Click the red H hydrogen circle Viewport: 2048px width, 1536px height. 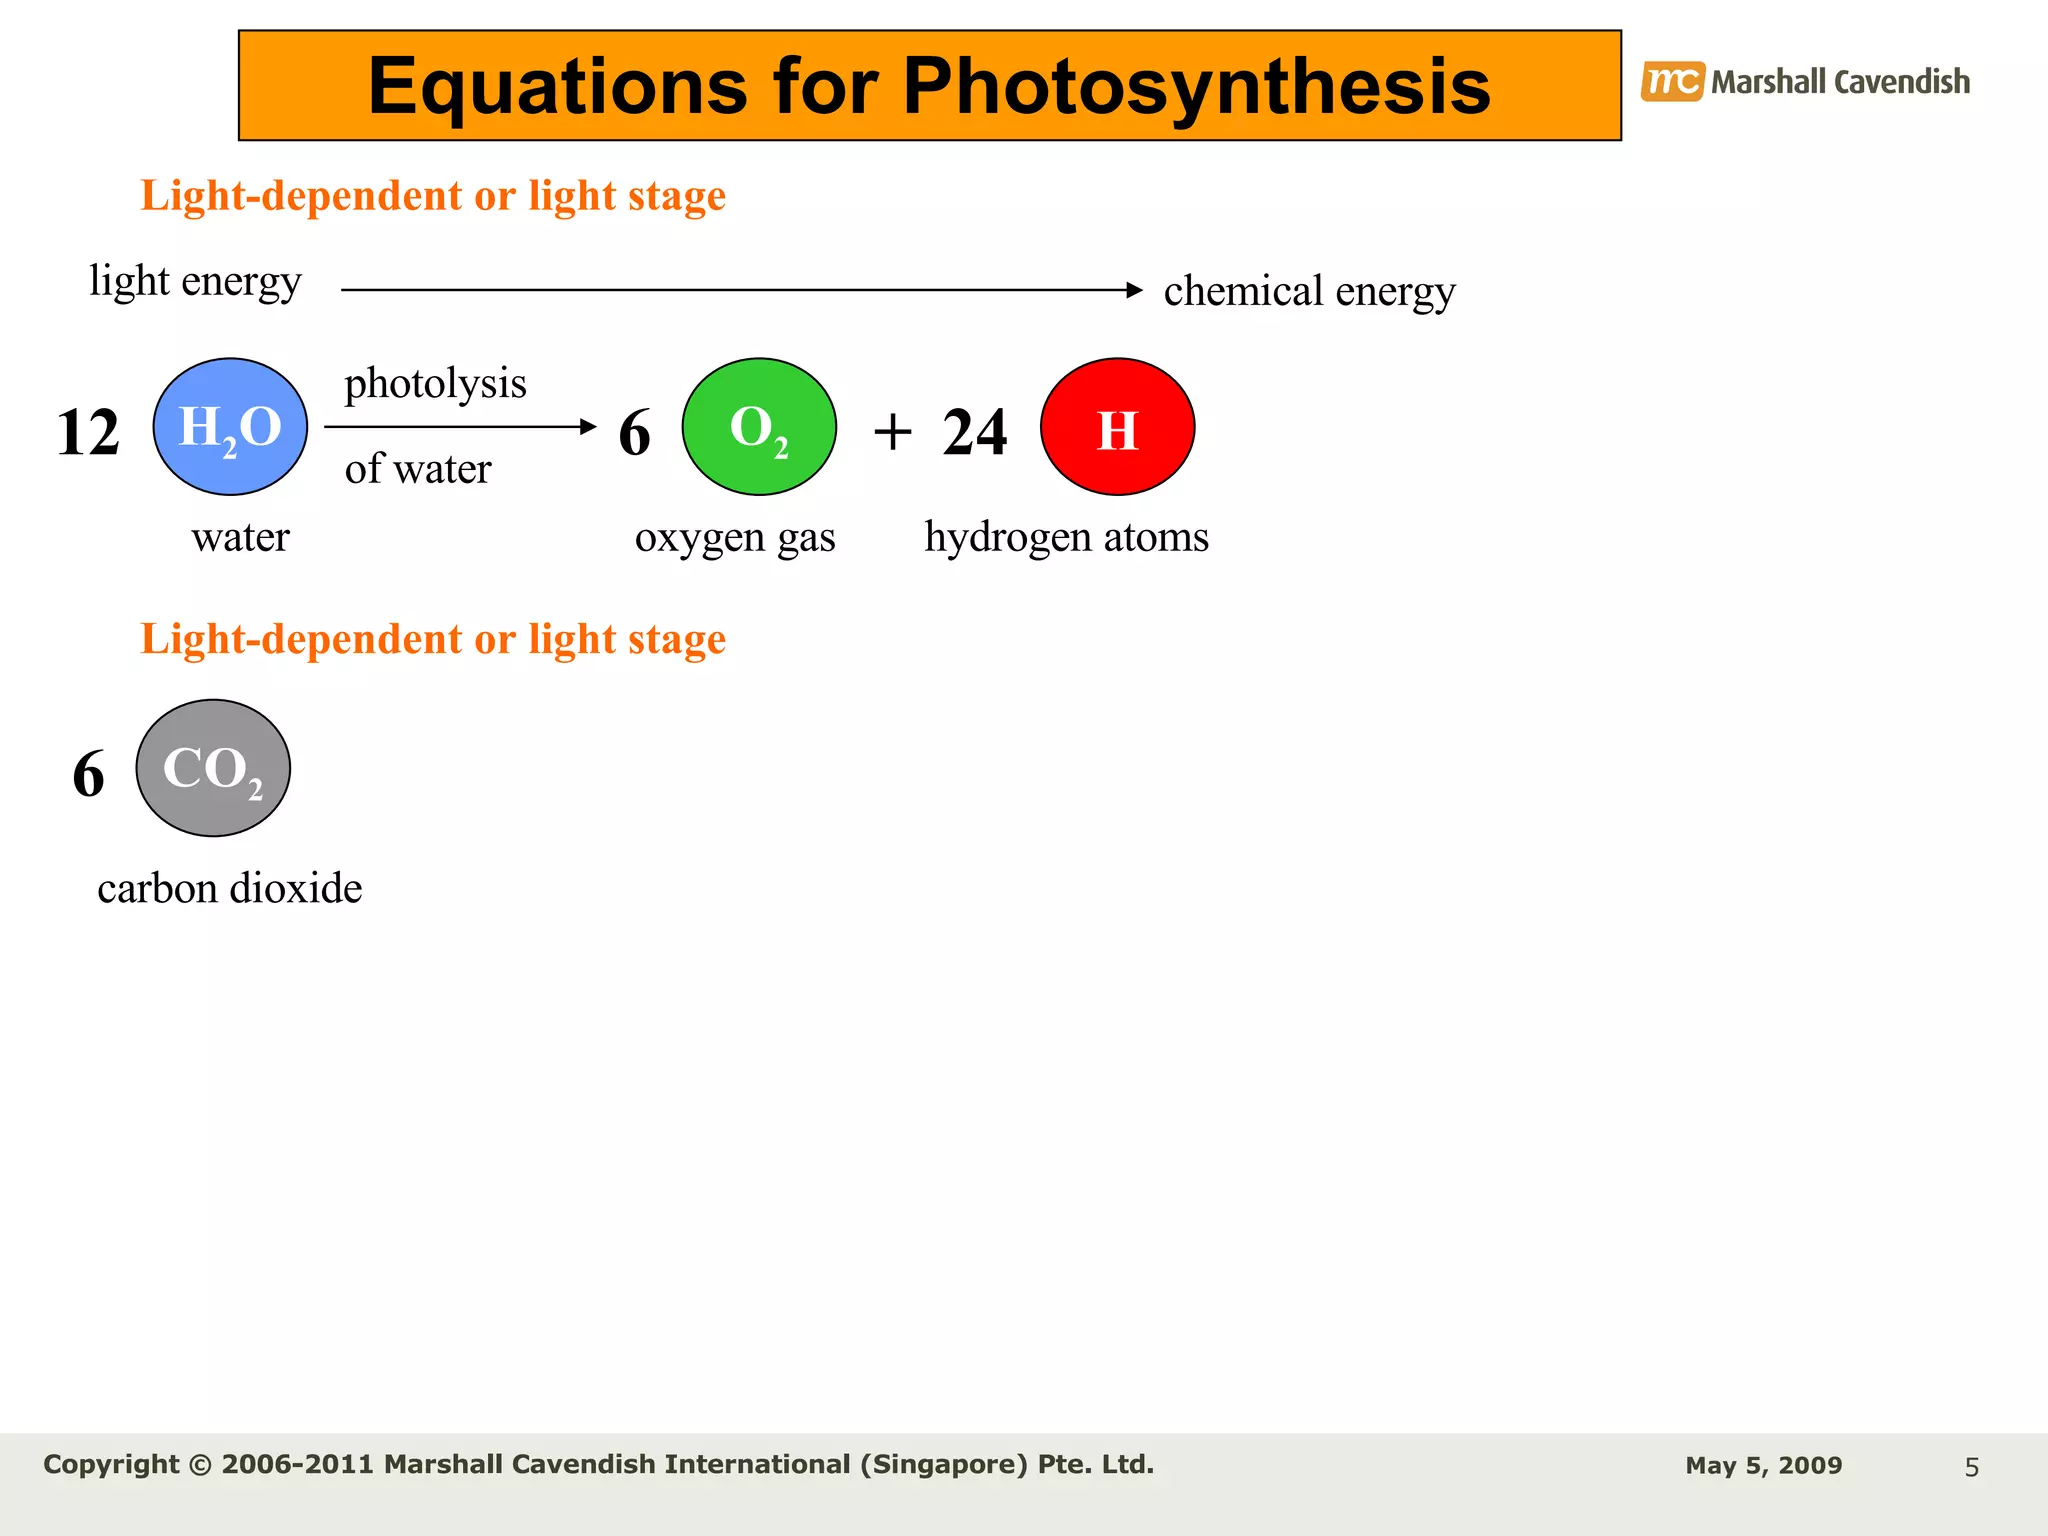click(x=1117, y=427)
